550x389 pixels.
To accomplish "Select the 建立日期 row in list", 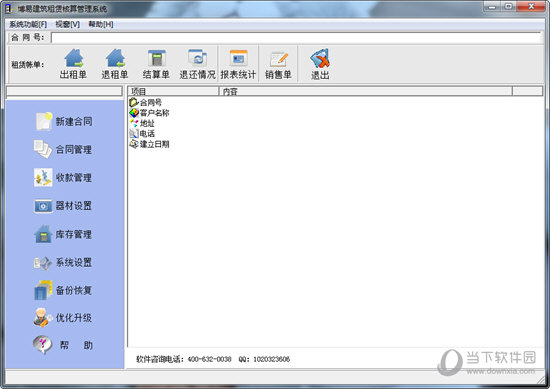I will [149, 144].
